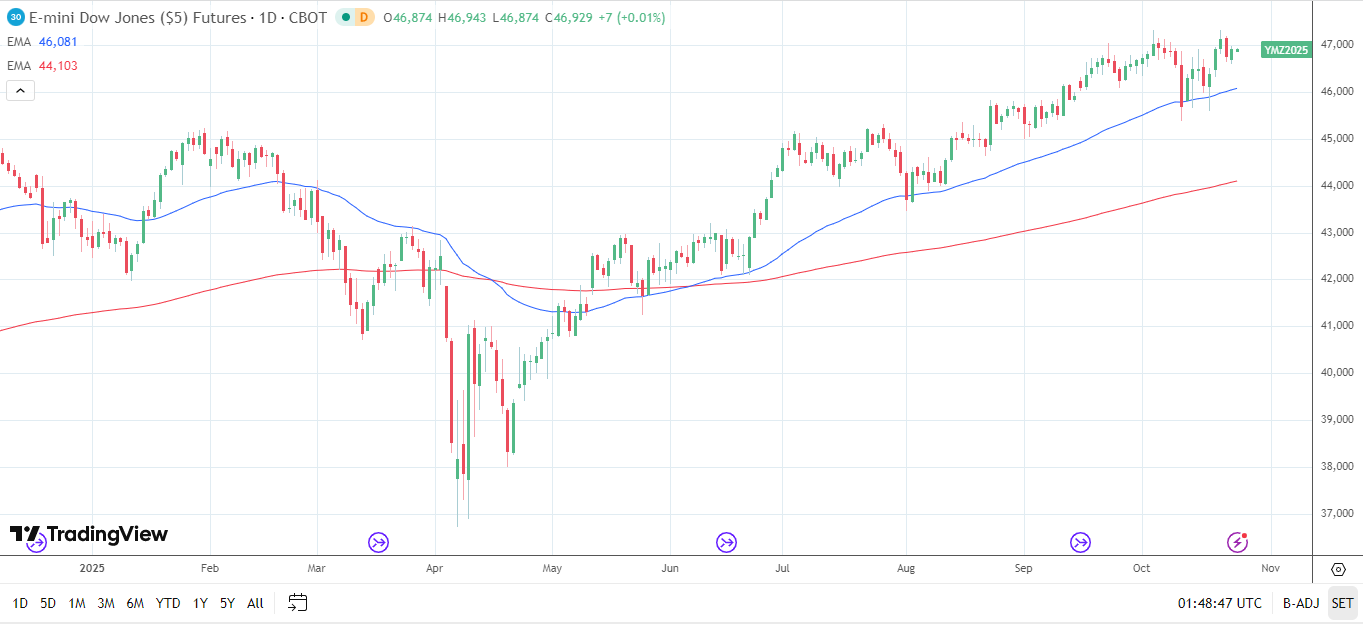
Task: Click the purple event marker below March
Action: coord(377,543)
